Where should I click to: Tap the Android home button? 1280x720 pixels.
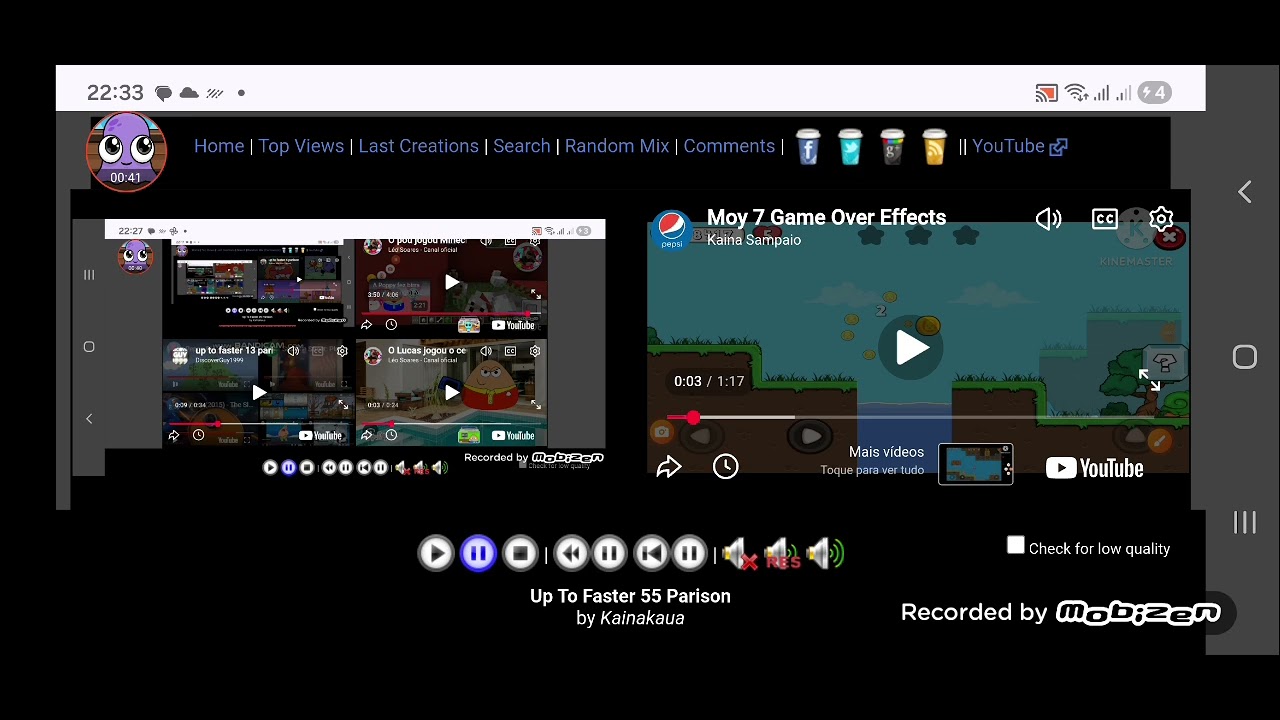(x=1244, y=357)
